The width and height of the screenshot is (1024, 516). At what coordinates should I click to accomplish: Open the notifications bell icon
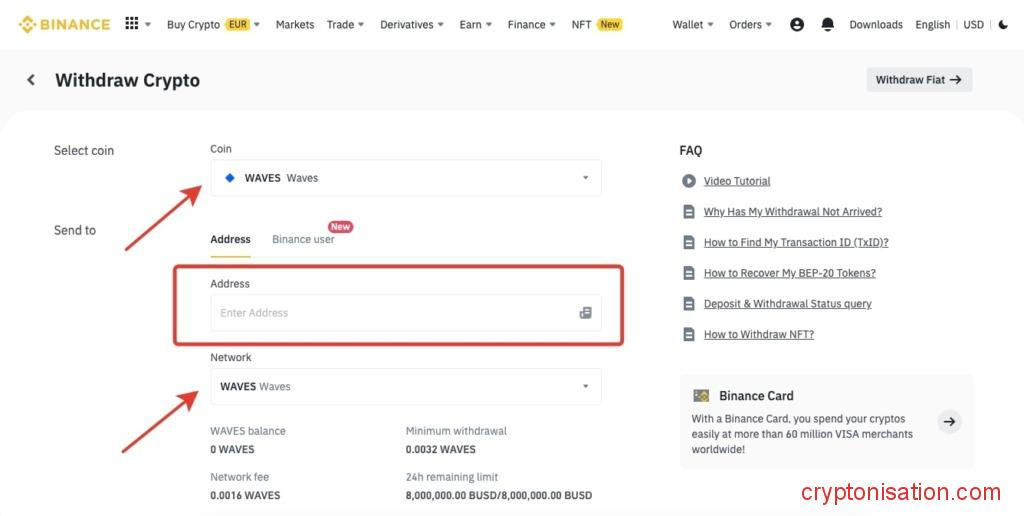827,24
